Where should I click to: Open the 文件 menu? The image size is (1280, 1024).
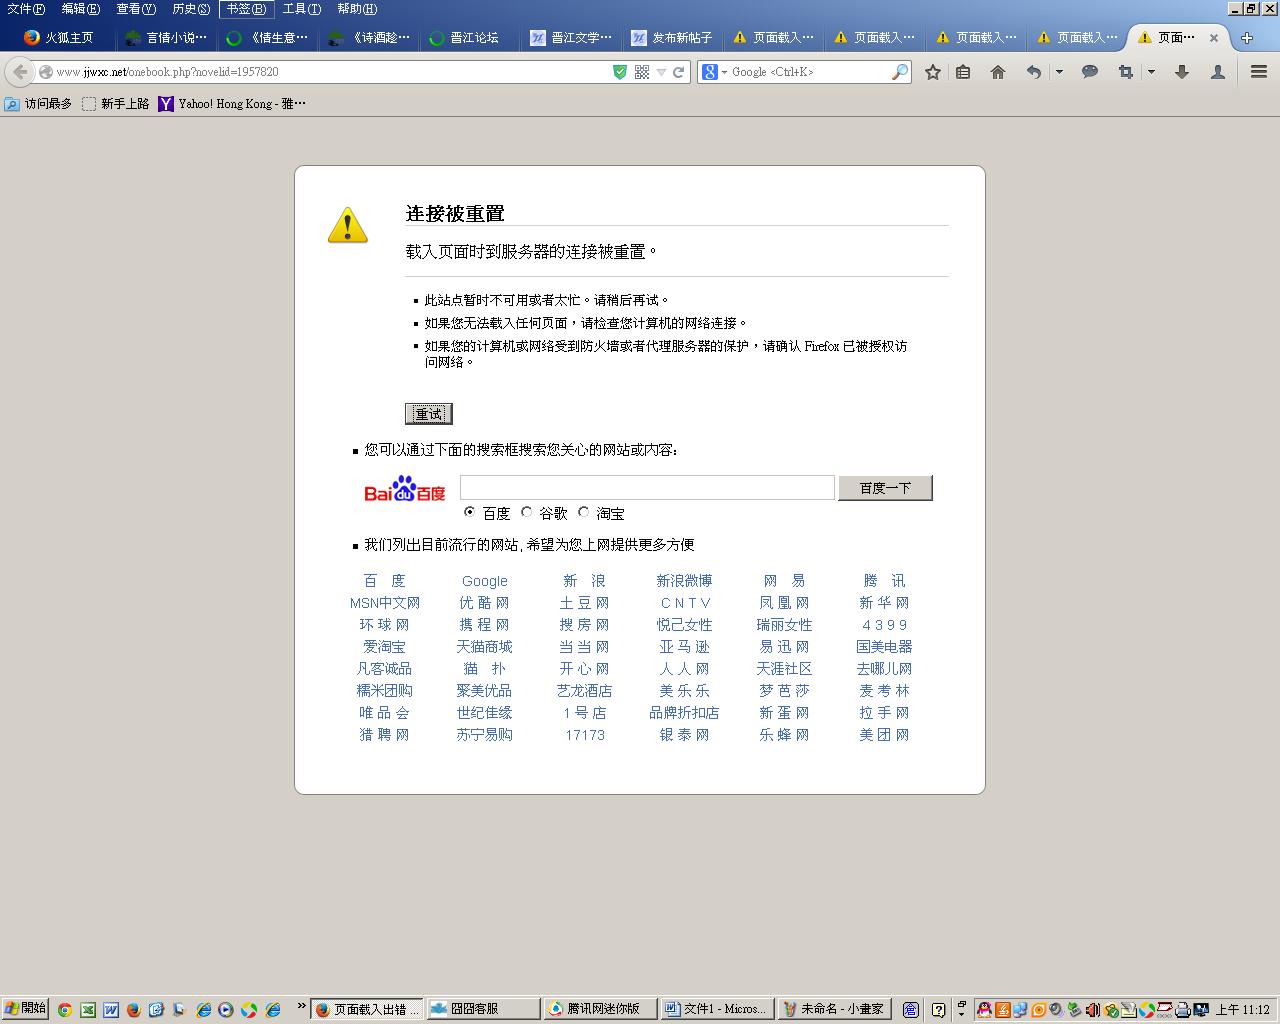[x=25, y=9]
